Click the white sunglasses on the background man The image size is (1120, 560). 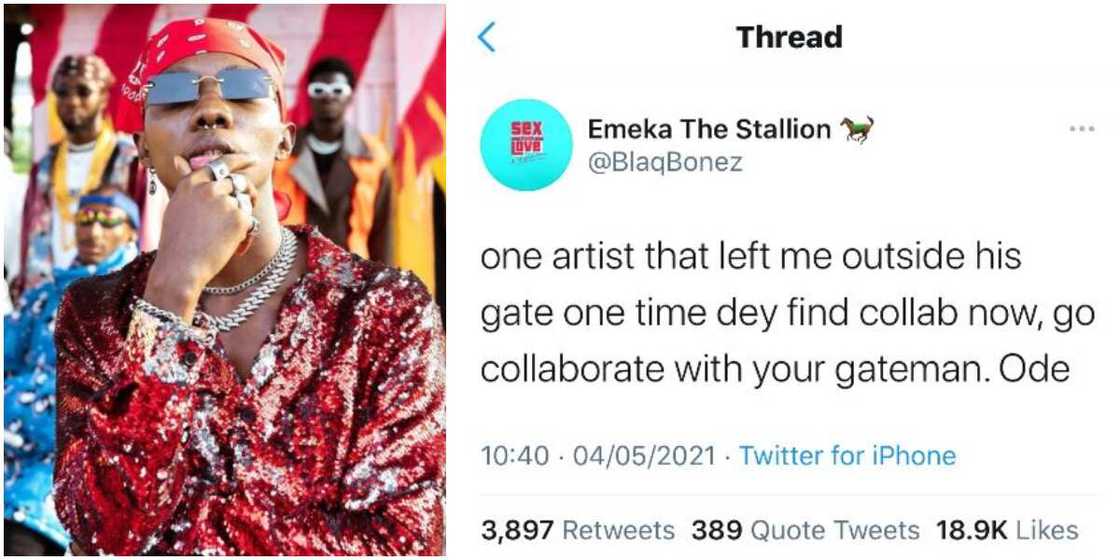[330, 89]
